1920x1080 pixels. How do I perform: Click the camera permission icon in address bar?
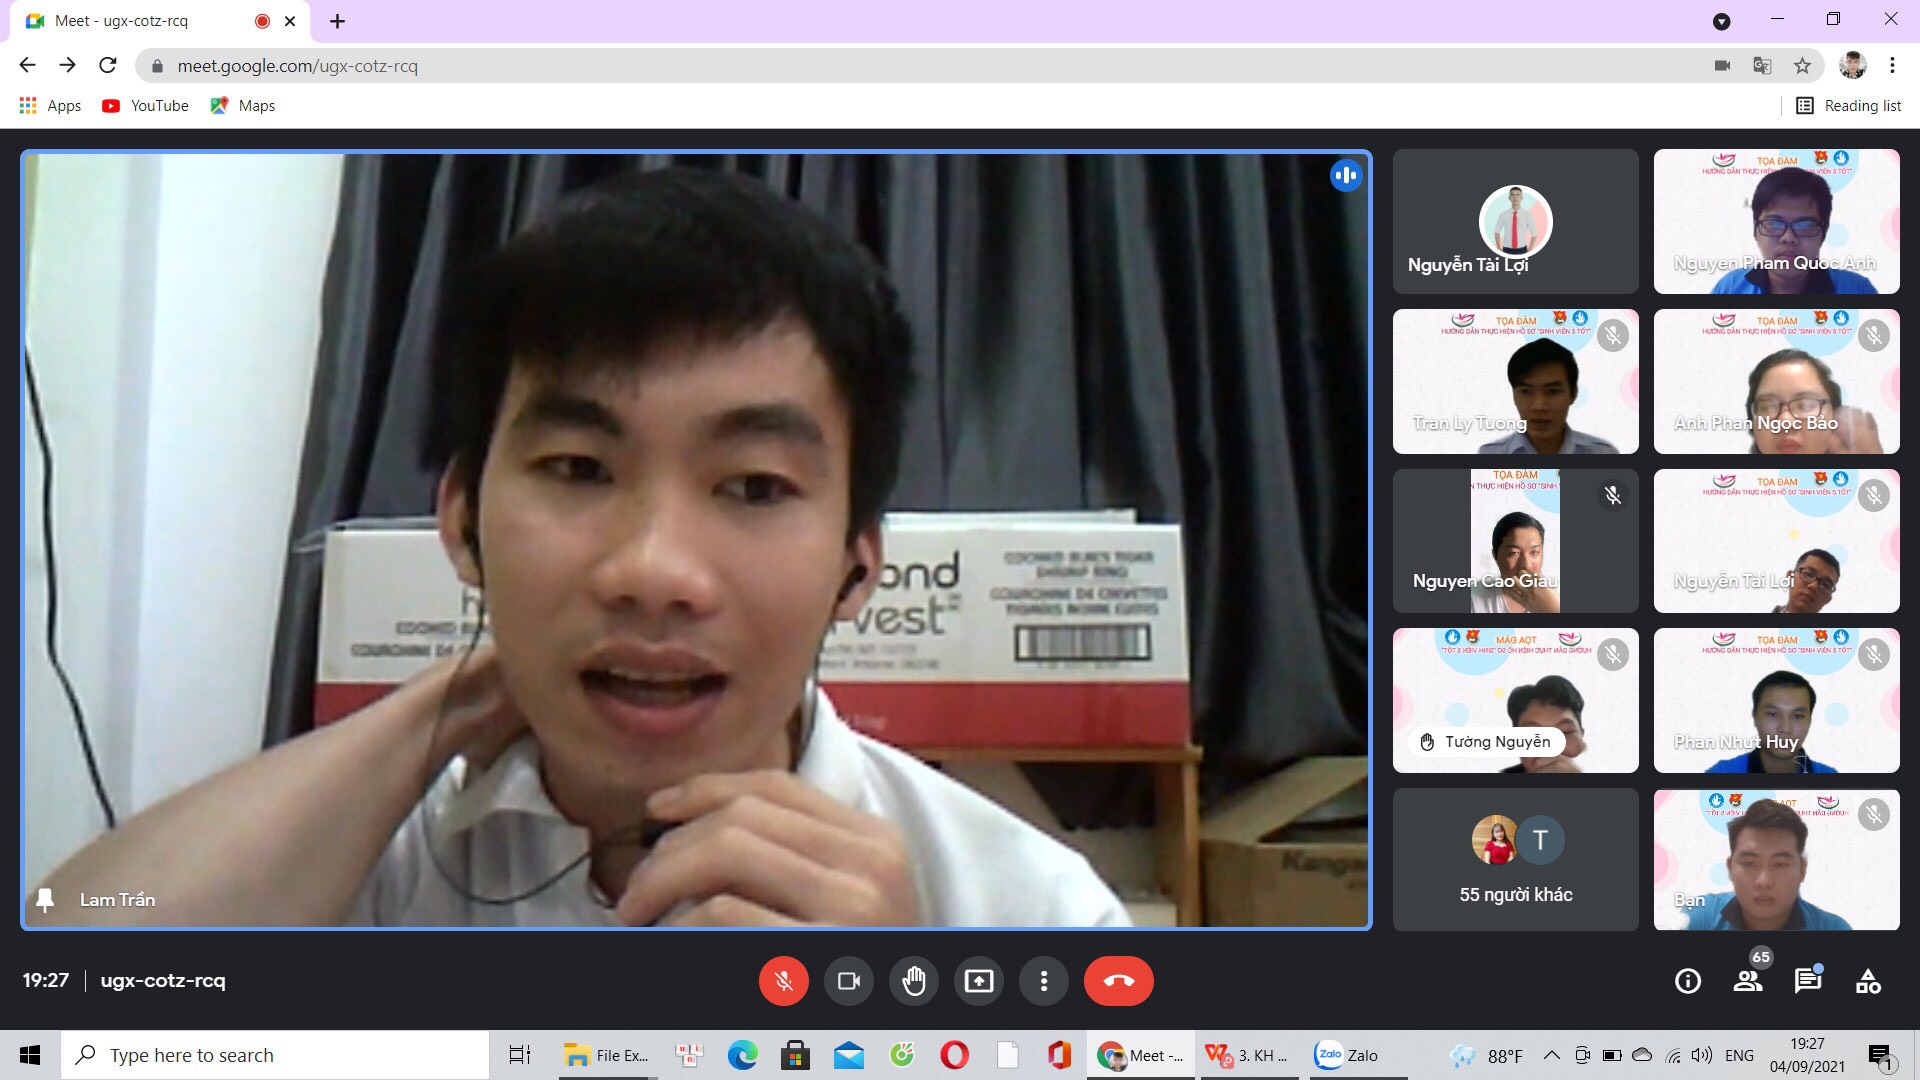1722,66
